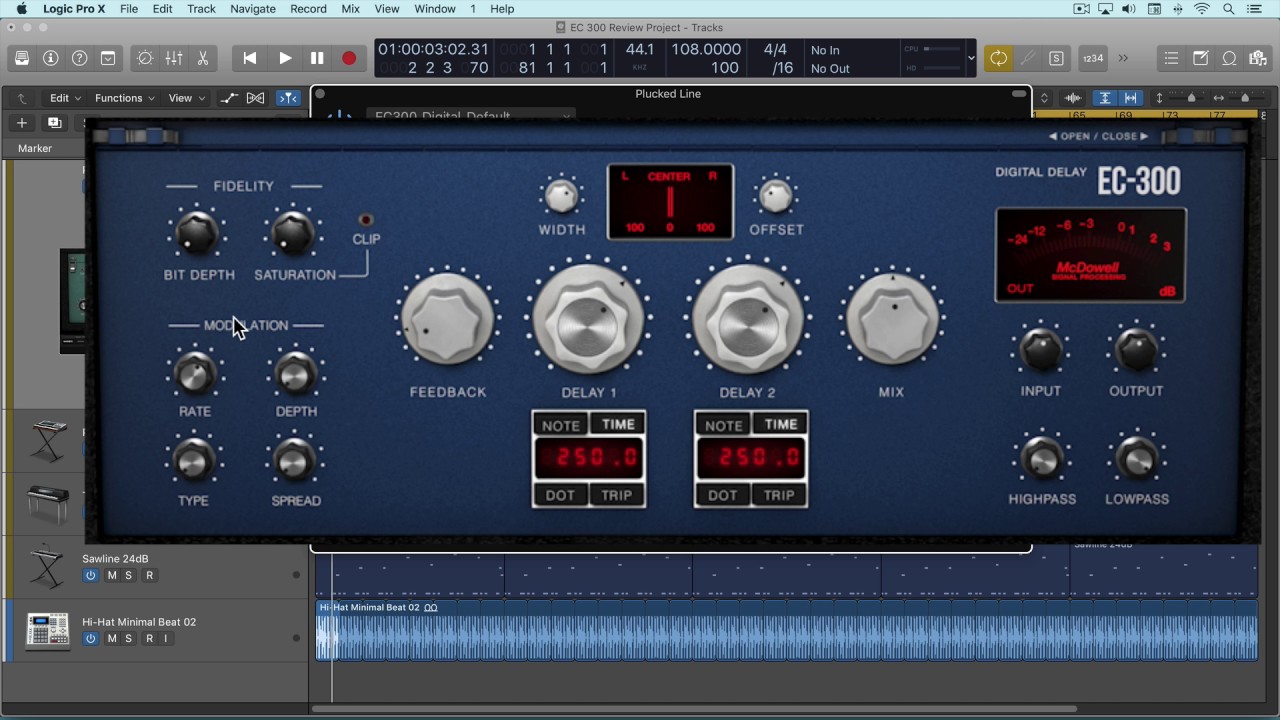Screen dimensions: 1280x720
Task: Add a new track plus button
Action: (x=21, y=123)
